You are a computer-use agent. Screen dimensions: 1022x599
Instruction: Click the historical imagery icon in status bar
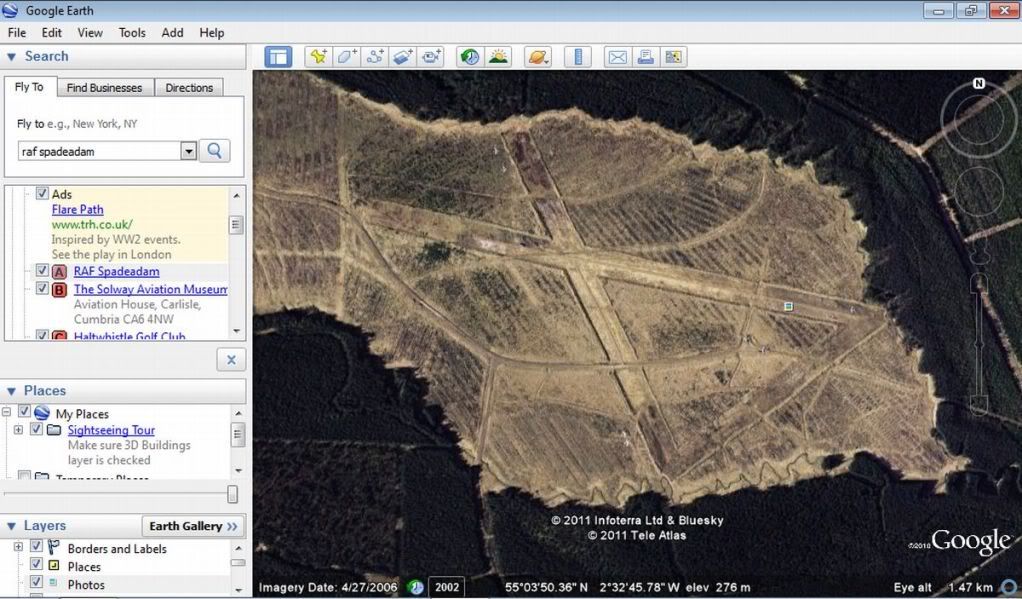tap(415, 587)
